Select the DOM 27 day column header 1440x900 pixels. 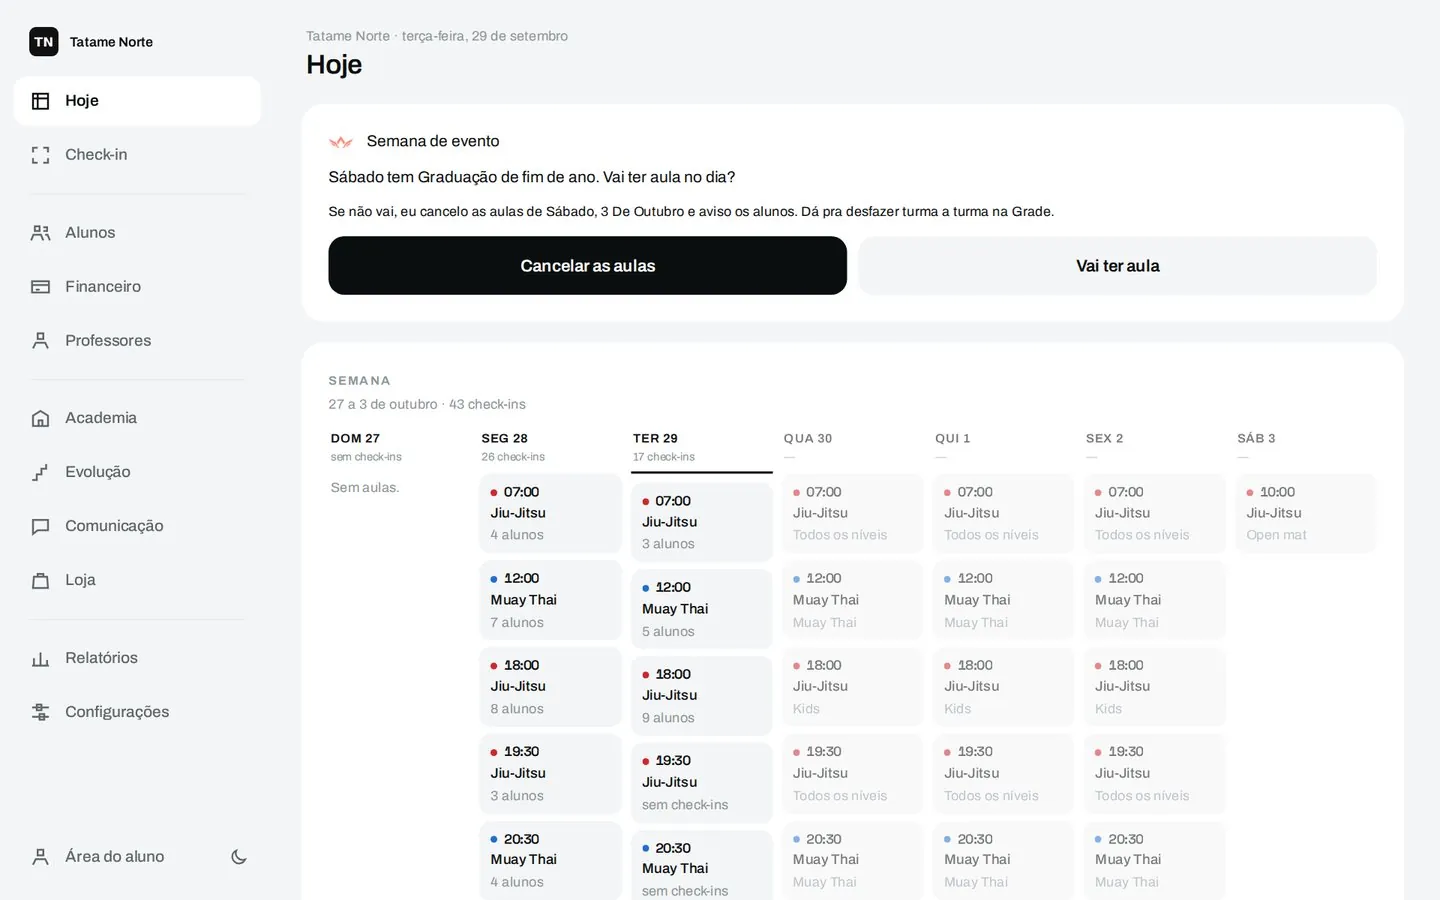(399, 447)
